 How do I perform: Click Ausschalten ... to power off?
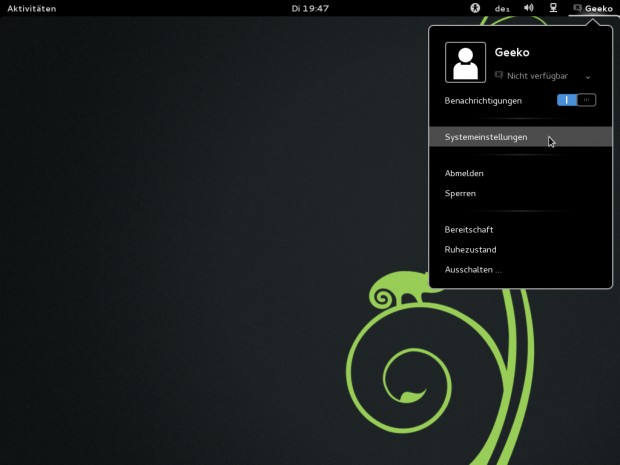(520, 270)
